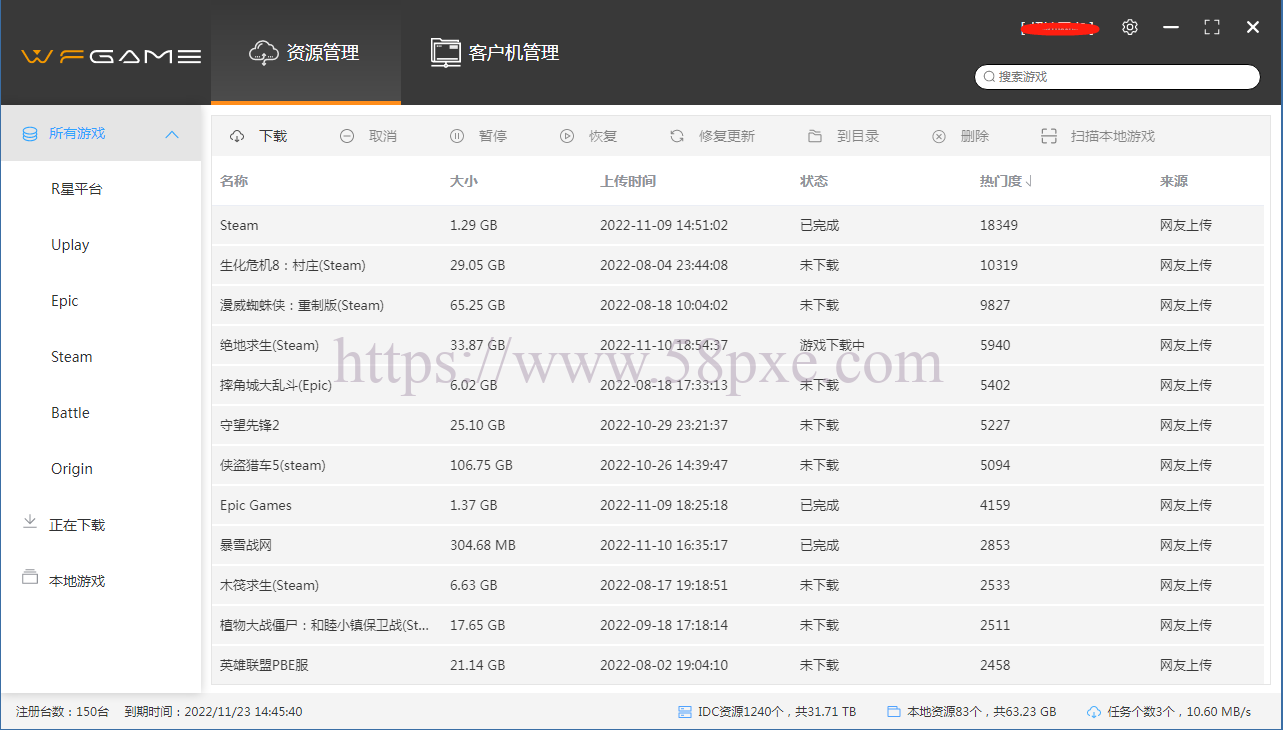
Task: Click the task count cloud icon
Action: coord(1094,712)
